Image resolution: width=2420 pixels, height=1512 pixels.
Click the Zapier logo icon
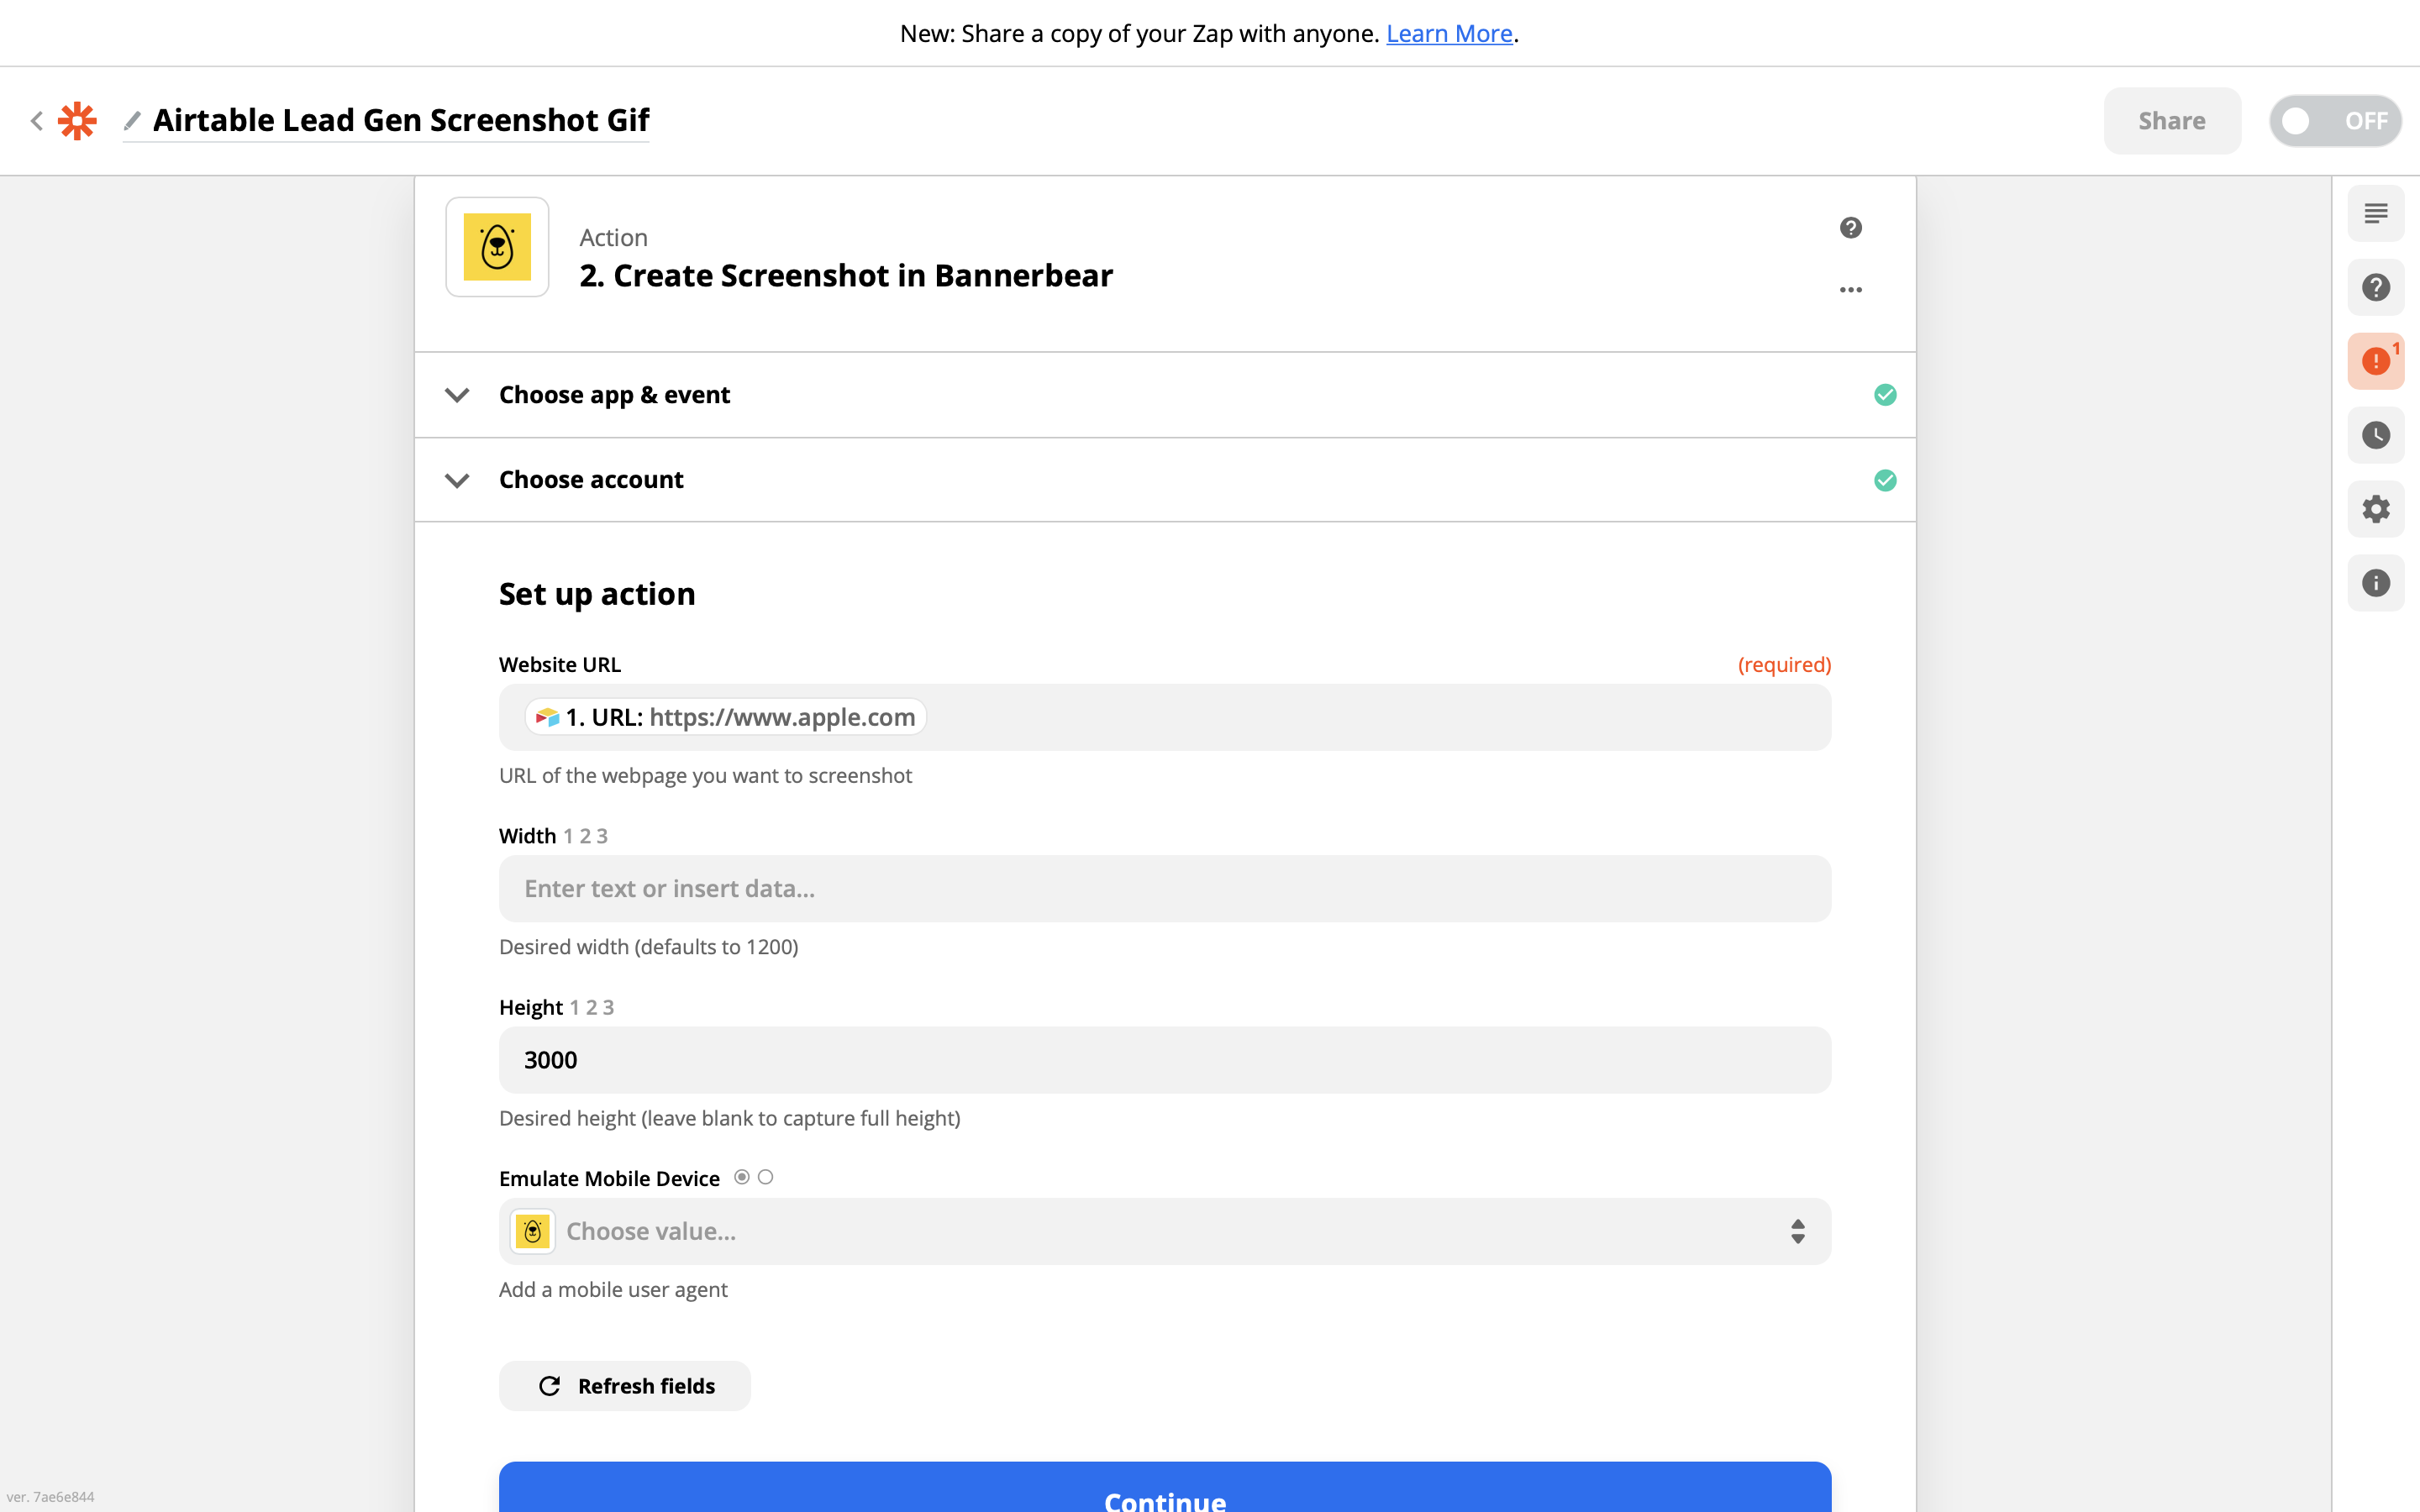click(x=77, y=121)
